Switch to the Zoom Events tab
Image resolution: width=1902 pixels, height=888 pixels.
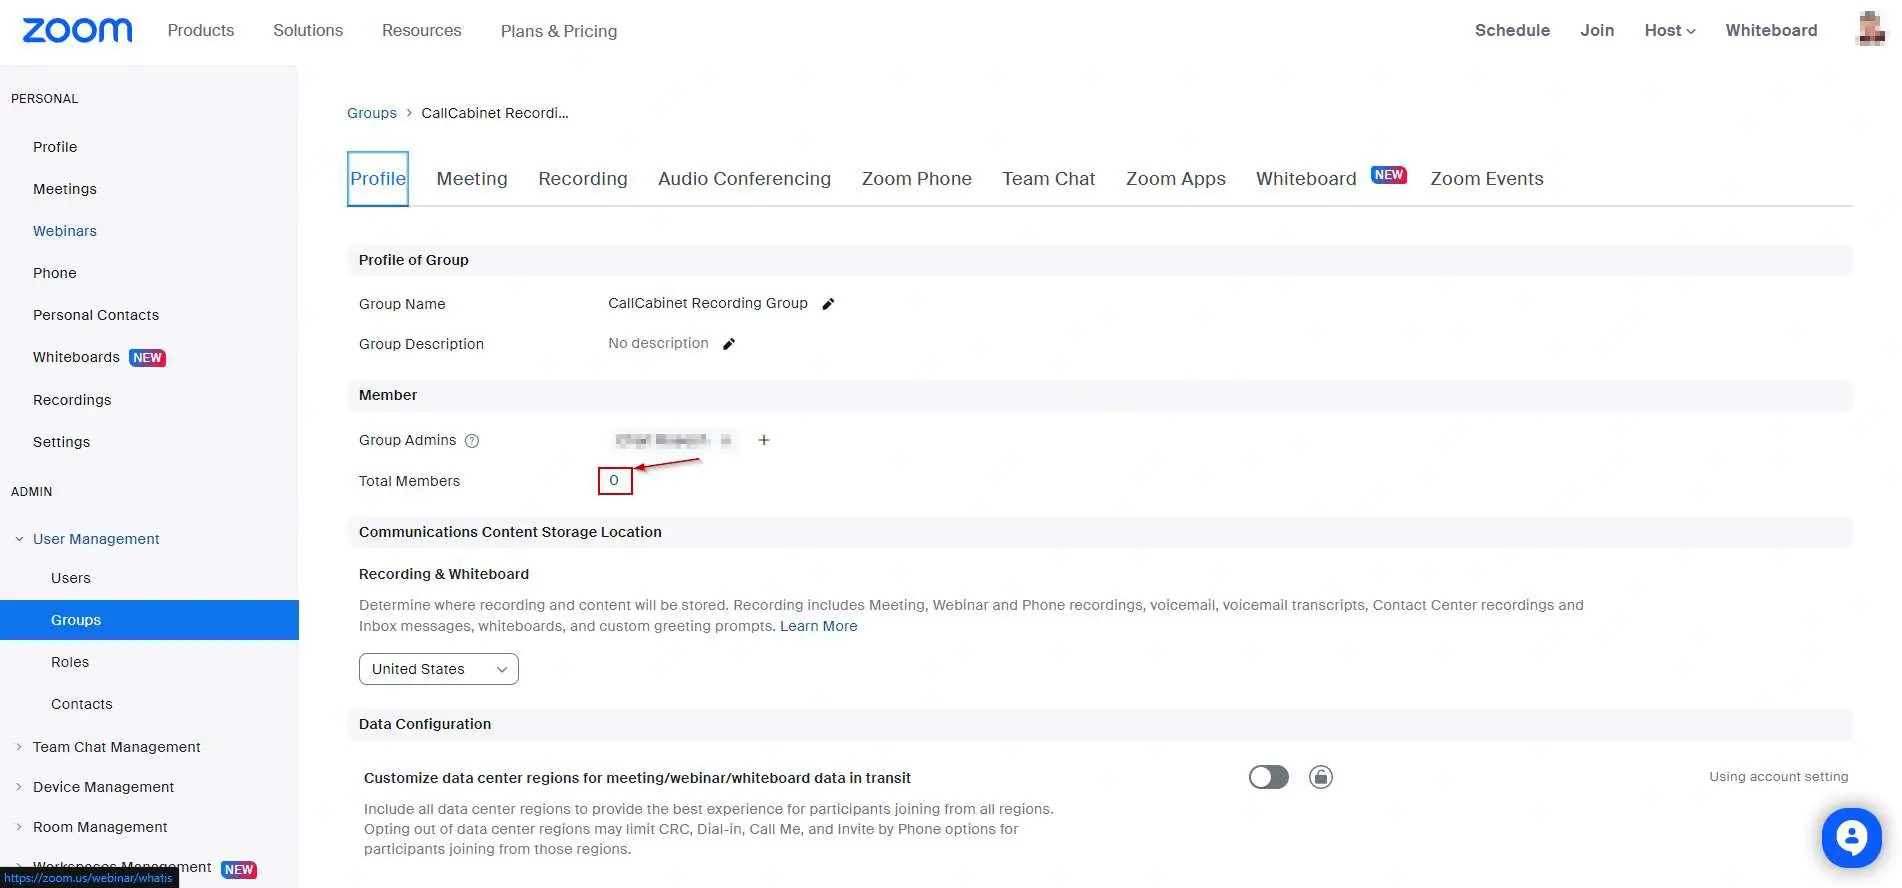[x=1487, y=179]
